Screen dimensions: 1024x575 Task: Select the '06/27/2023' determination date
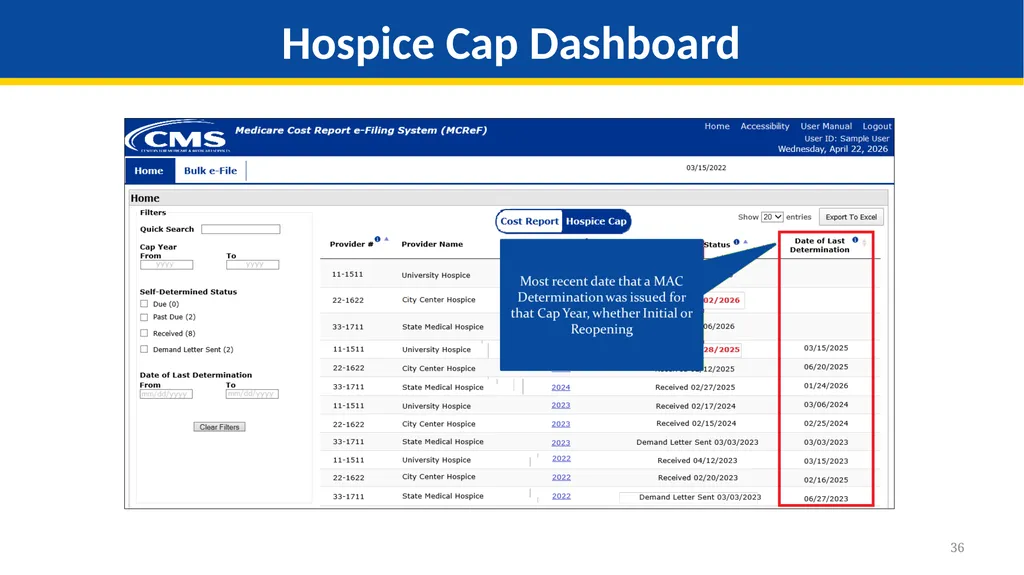[825, 499]
